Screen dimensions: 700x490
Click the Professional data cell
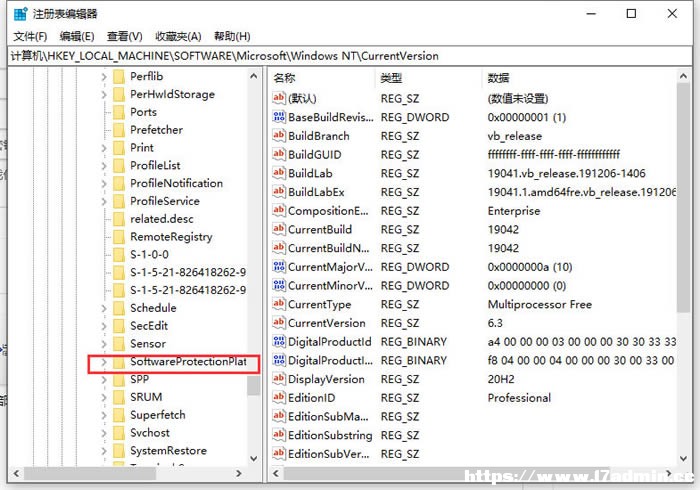[519, 399]
